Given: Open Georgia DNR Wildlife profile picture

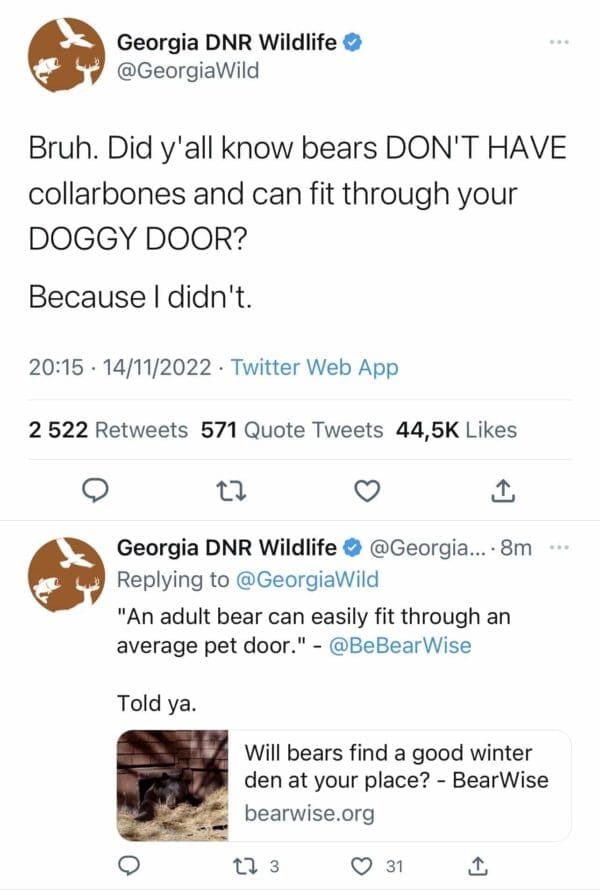Looking at the screenshot, I should 67,54.
